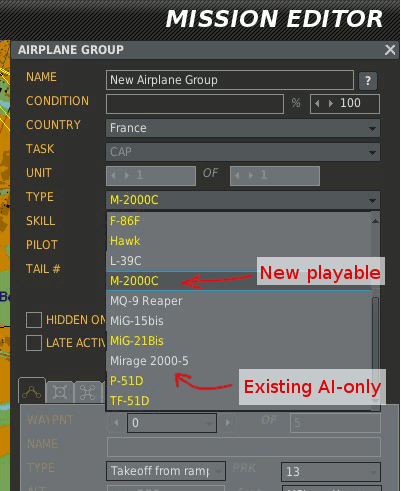401x491 pixels.
Task: Choose M-2000C in the type list
Action: [x=238, y=281]
